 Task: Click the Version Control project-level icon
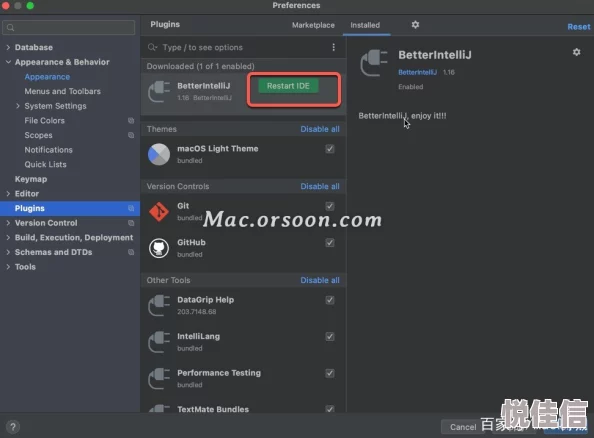(131, 223)
